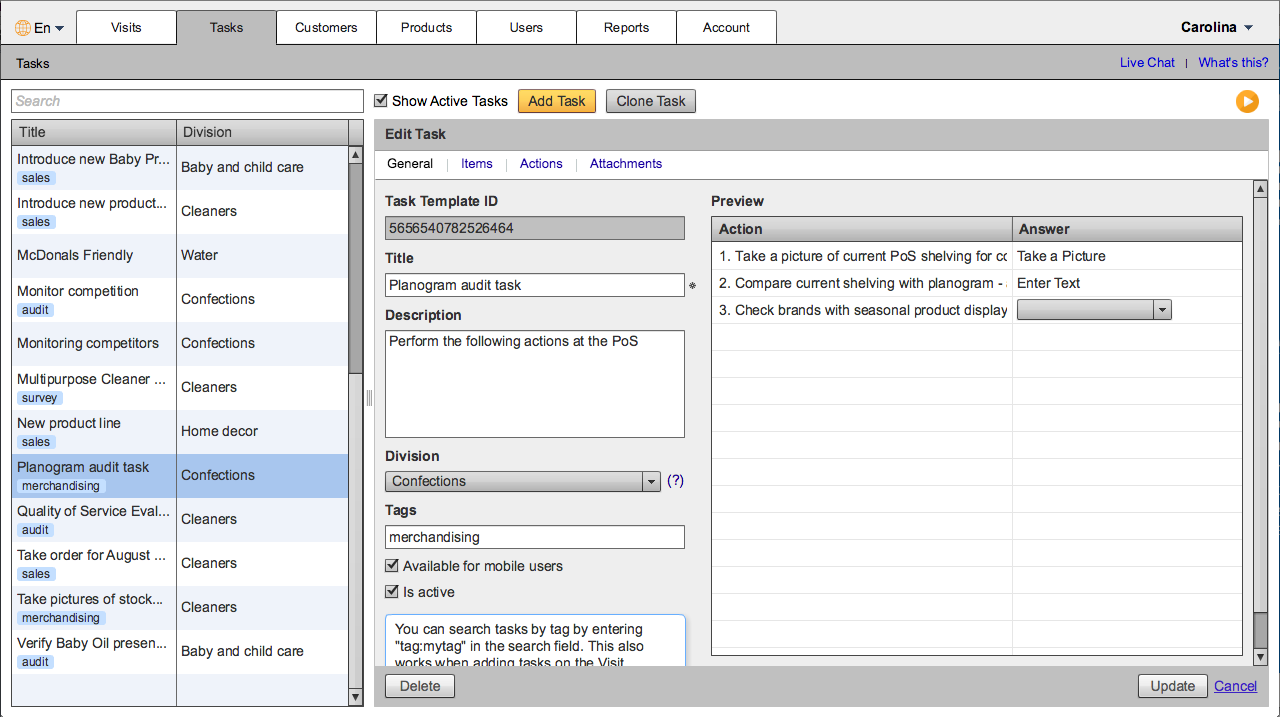1280x717 pixels.
Task: Click the orange play button icon
Action: tap(1247, 101)
